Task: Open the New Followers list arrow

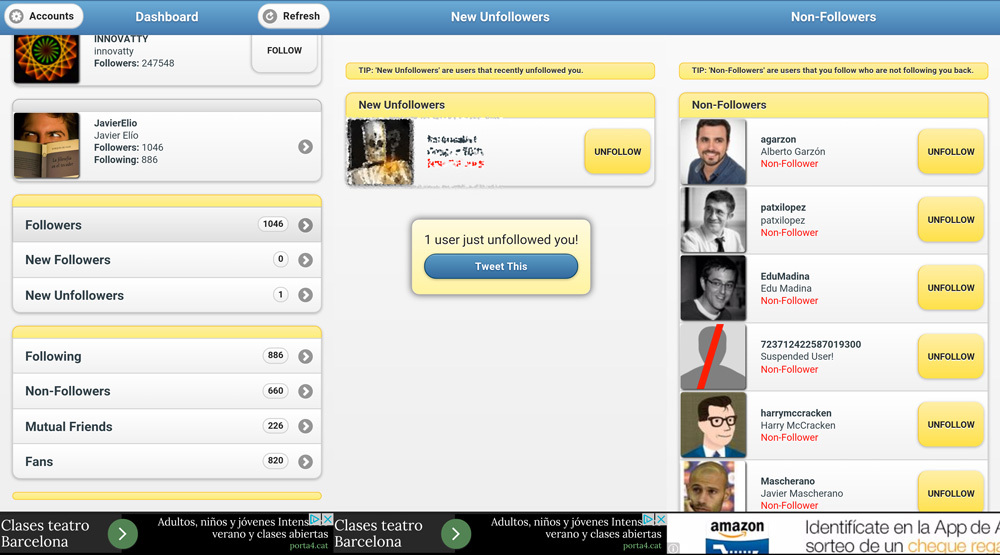Action: point(305,260)
